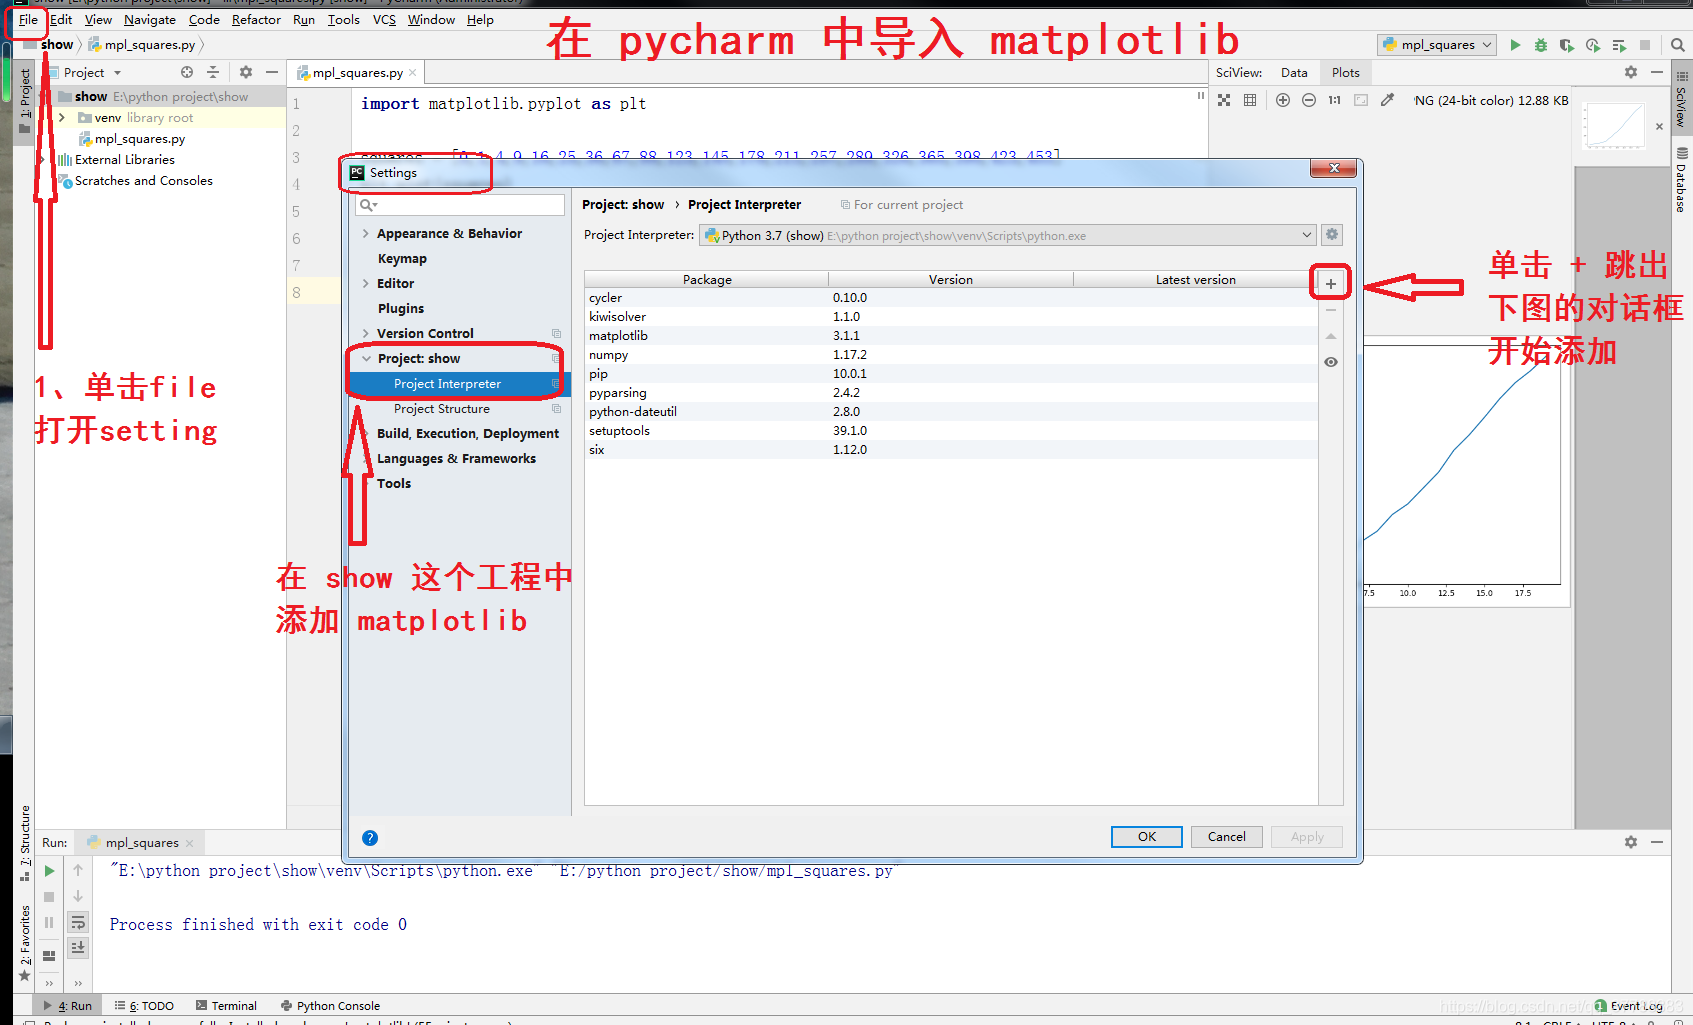Run mpl_squares with the green Run icon
This screenshot has height=1025, width=1693.
[1515, 45]
